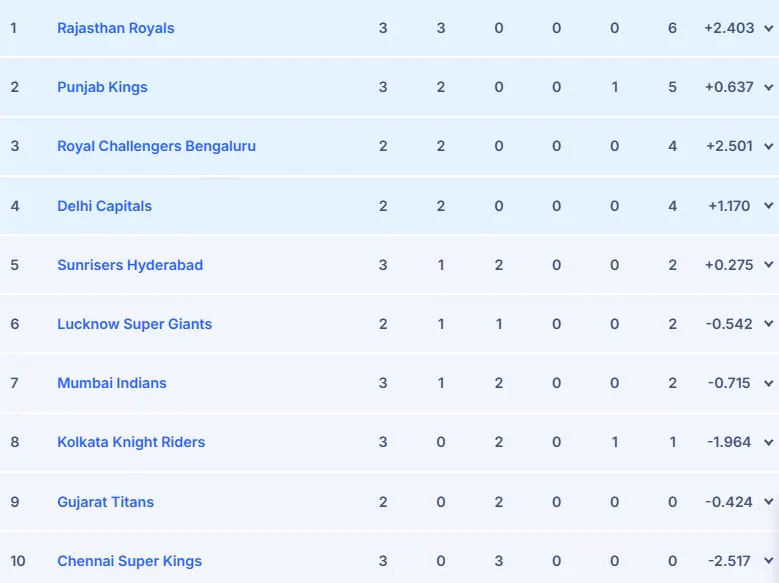779x583 pixels.
Task: Expand the Royal Challengers Bengaluru row chevron
Action: coord(768,147)
